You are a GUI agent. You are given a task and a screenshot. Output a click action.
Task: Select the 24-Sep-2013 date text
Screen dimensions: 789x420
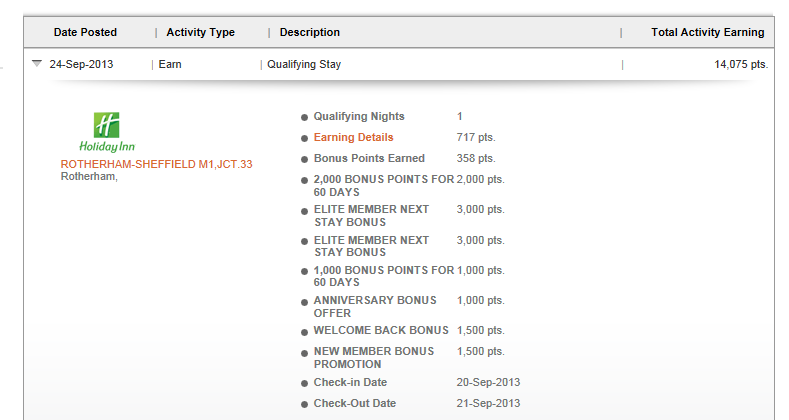(81, 64)
